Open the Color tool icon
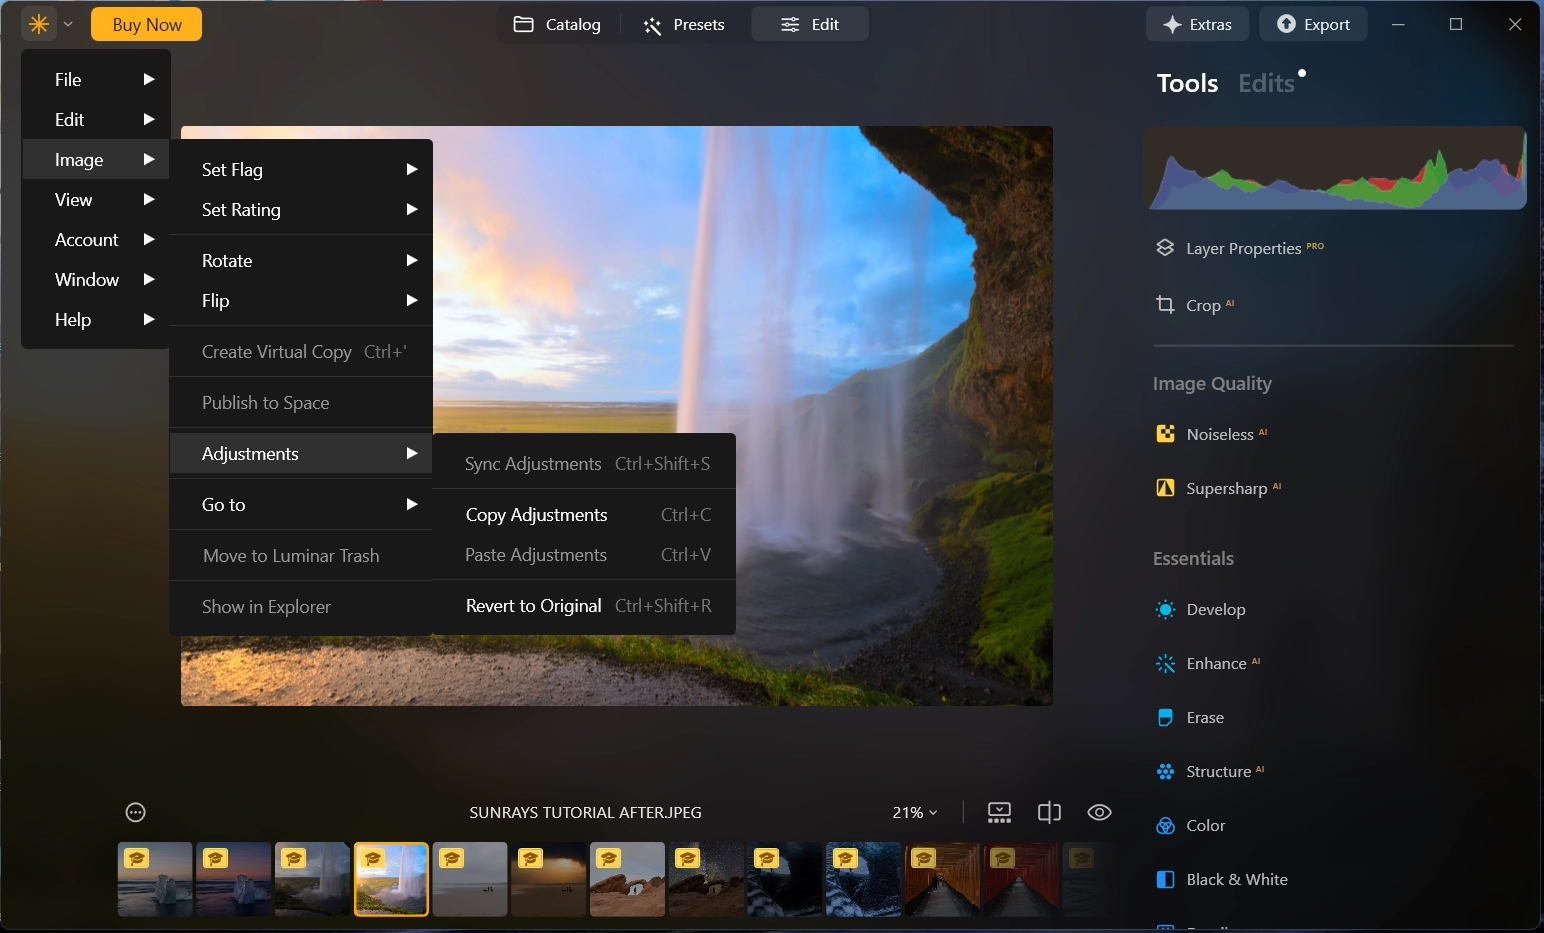The width and height of the screenshot is (1544, 933). (1165, 826)
